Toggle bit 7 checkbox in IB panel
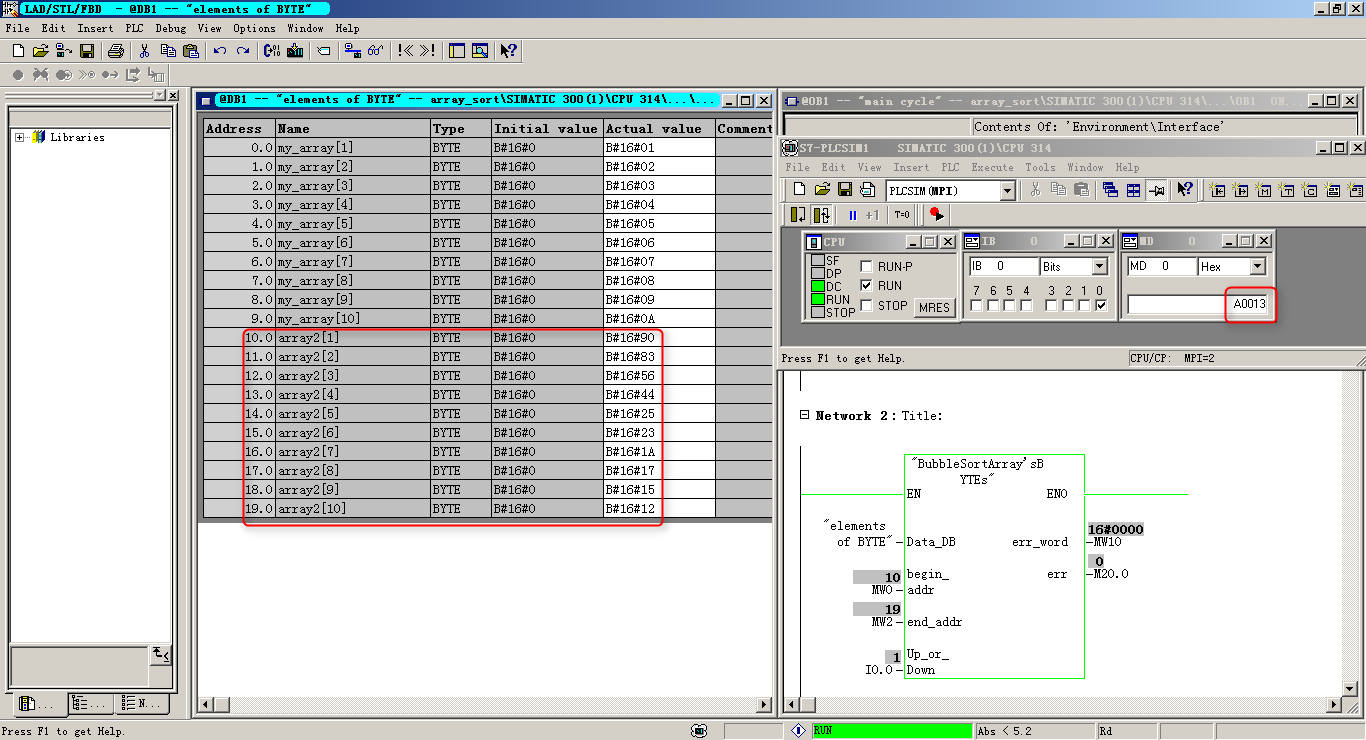The image size is (1366, 740). (x=975, y=306)
